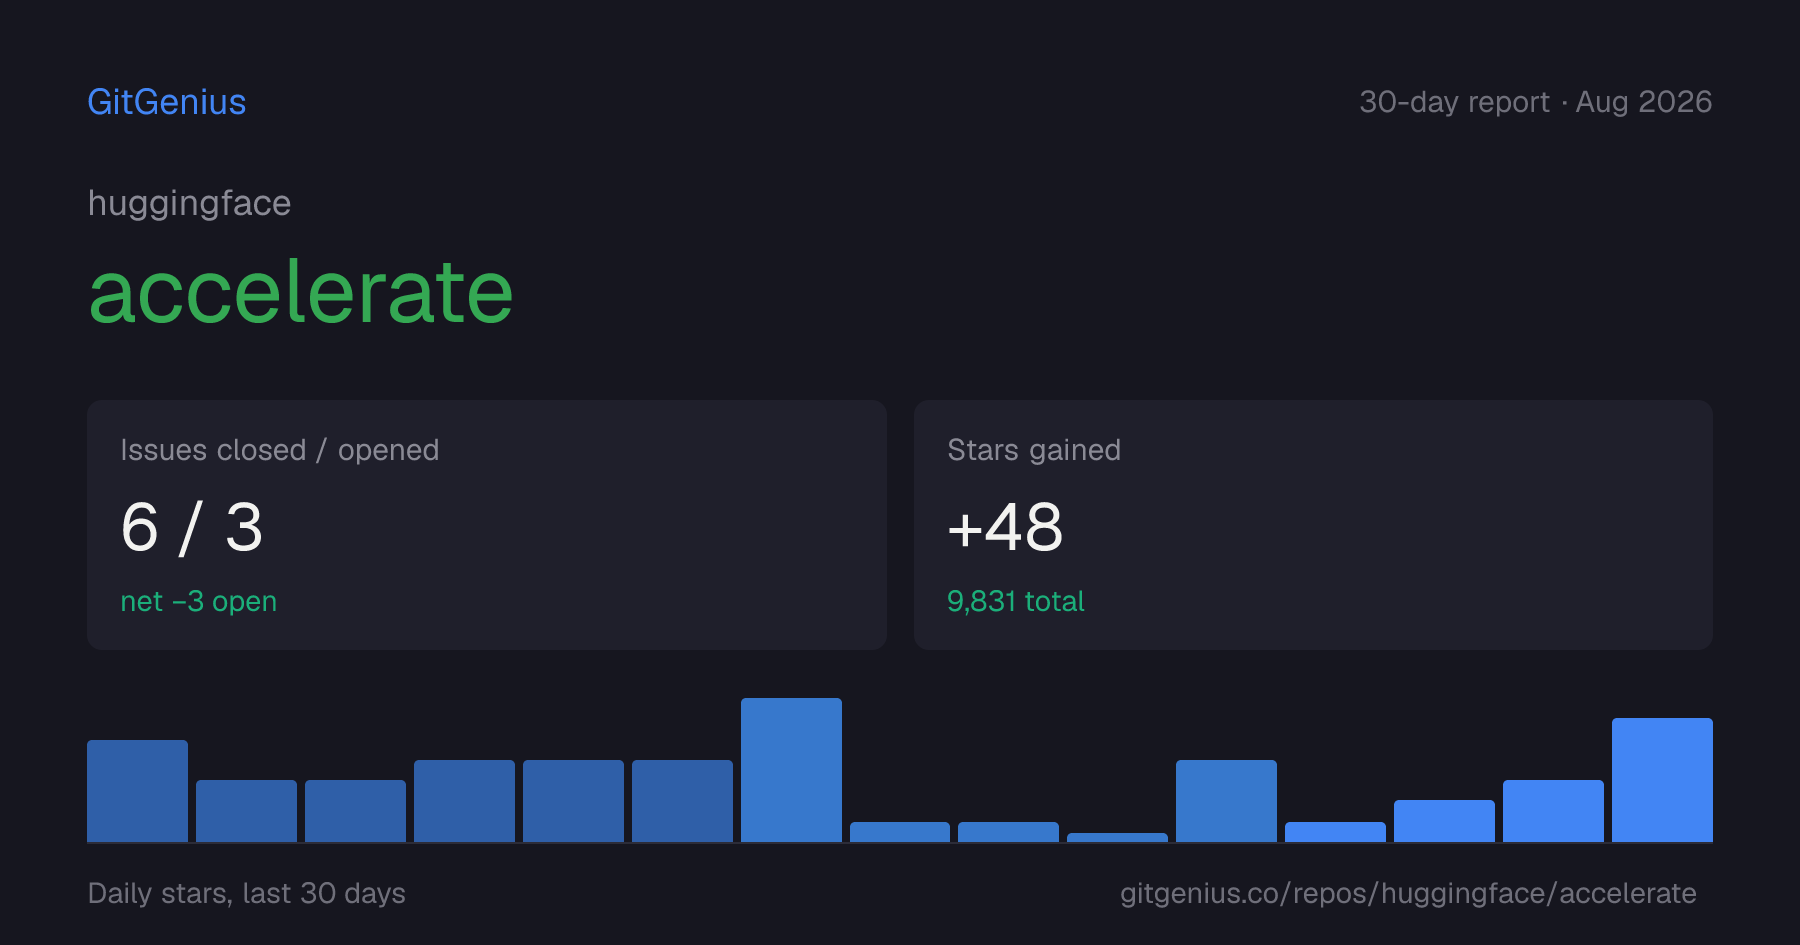Open the huggingface organization name
Screen dimensions: 1800x945
pos(189,203)
